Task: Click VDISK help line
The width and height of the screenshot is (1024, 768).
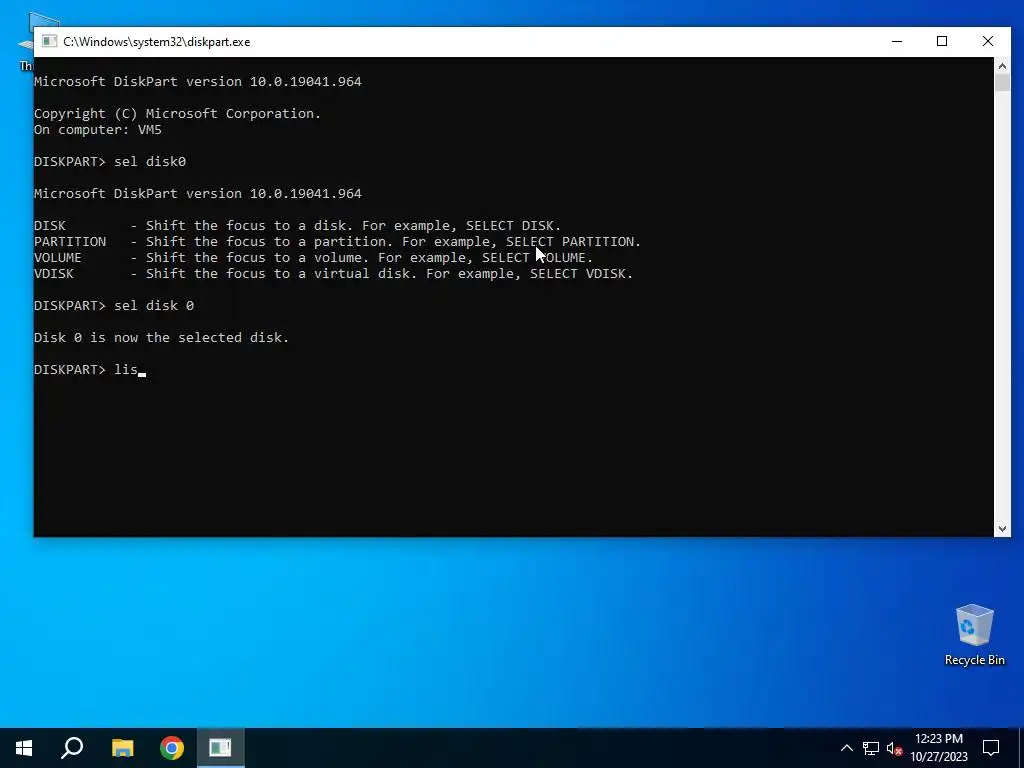Action: click(333, 274)
